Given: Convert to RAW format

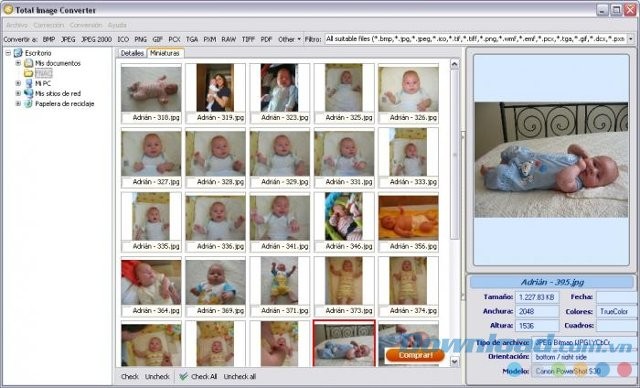Looking at the screenshot, I should 229,40.
